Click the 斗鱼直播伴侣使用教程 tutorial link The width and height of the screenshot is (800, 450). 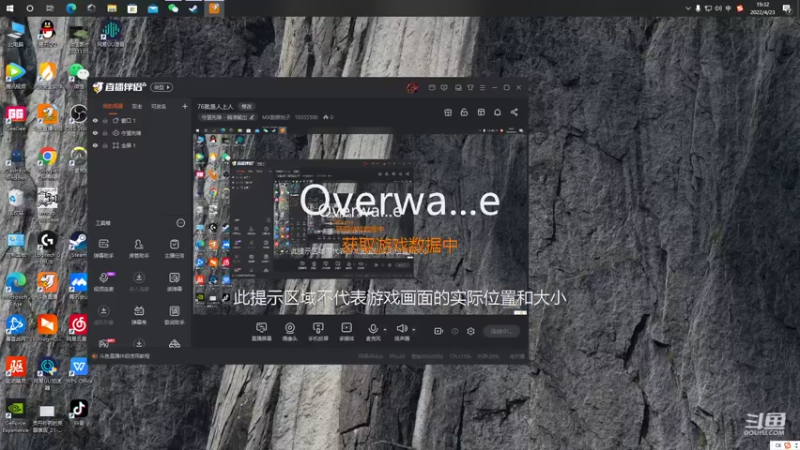124,356
